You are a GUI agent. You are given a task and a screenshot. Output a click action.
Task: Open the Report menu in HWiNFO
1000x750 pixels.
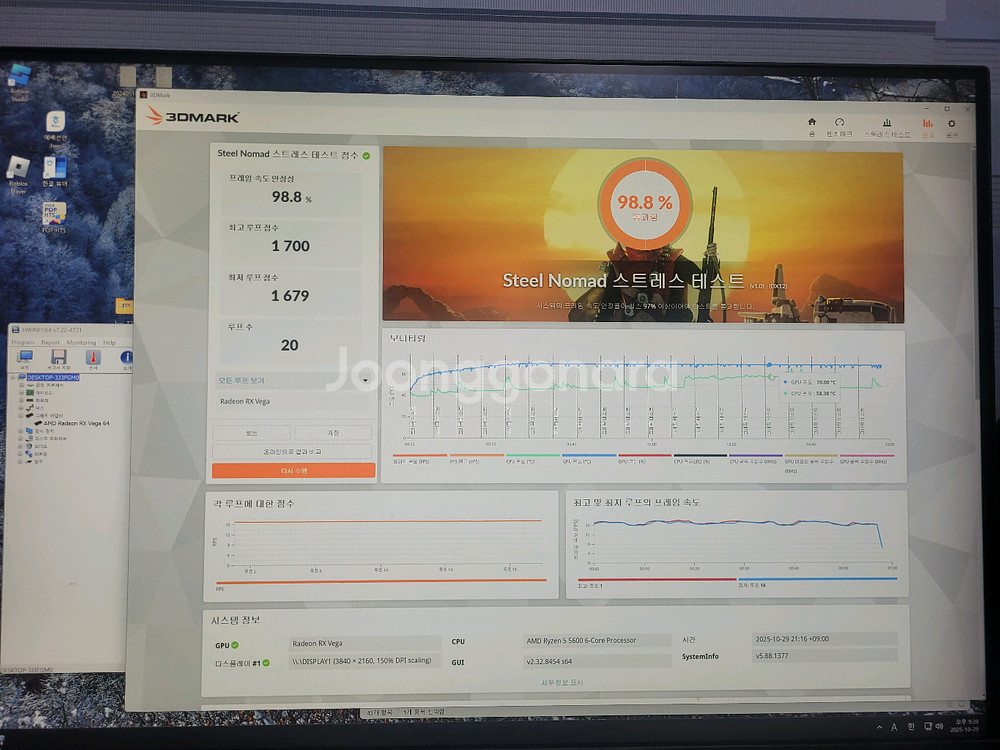click(x=50, y=342)
